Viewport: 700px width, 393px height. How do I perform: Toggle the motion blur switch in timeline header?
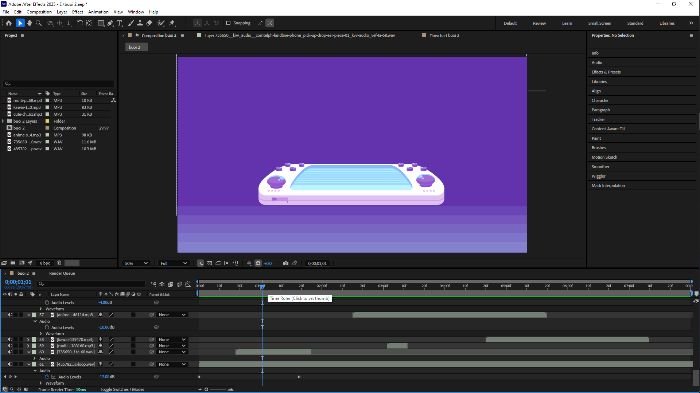pyautogui.click(x=179, y=284)
